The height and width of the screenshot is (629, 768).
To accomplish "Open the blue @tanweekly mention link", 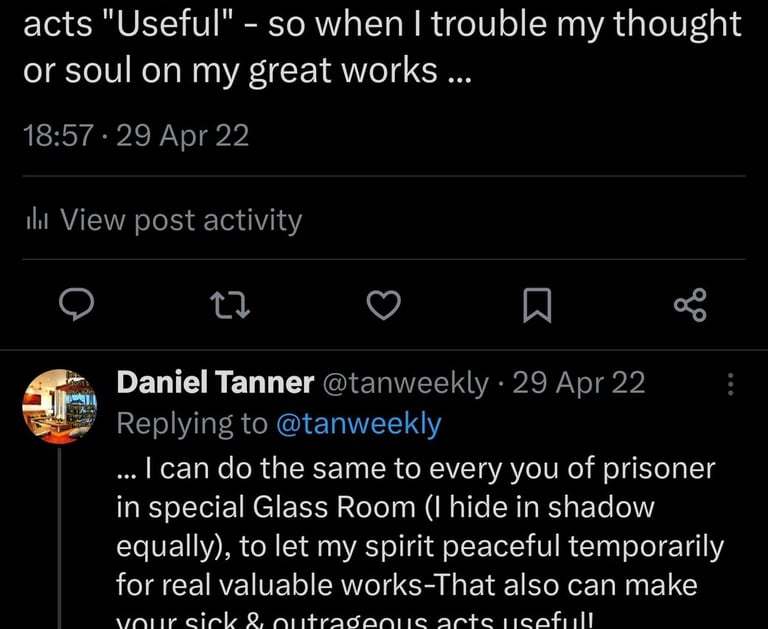I will pyautogui.click(x=358, y=424).
